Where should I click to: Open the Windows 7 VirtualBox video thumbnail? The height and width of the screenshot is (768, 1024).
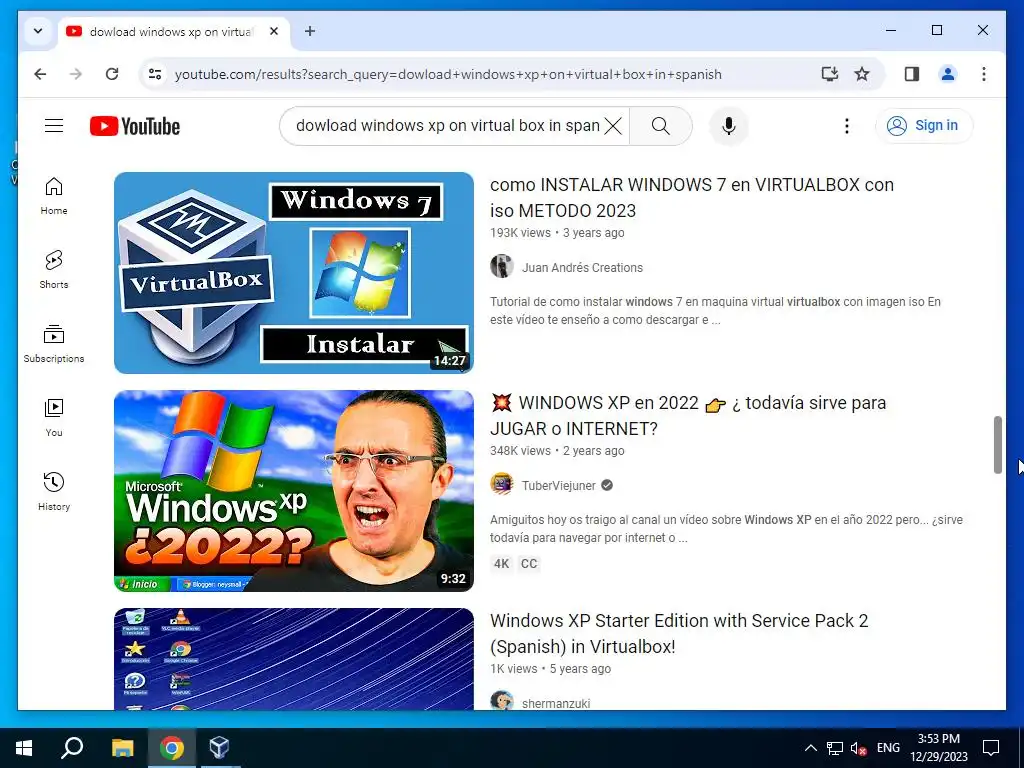[x=294, y=273]
